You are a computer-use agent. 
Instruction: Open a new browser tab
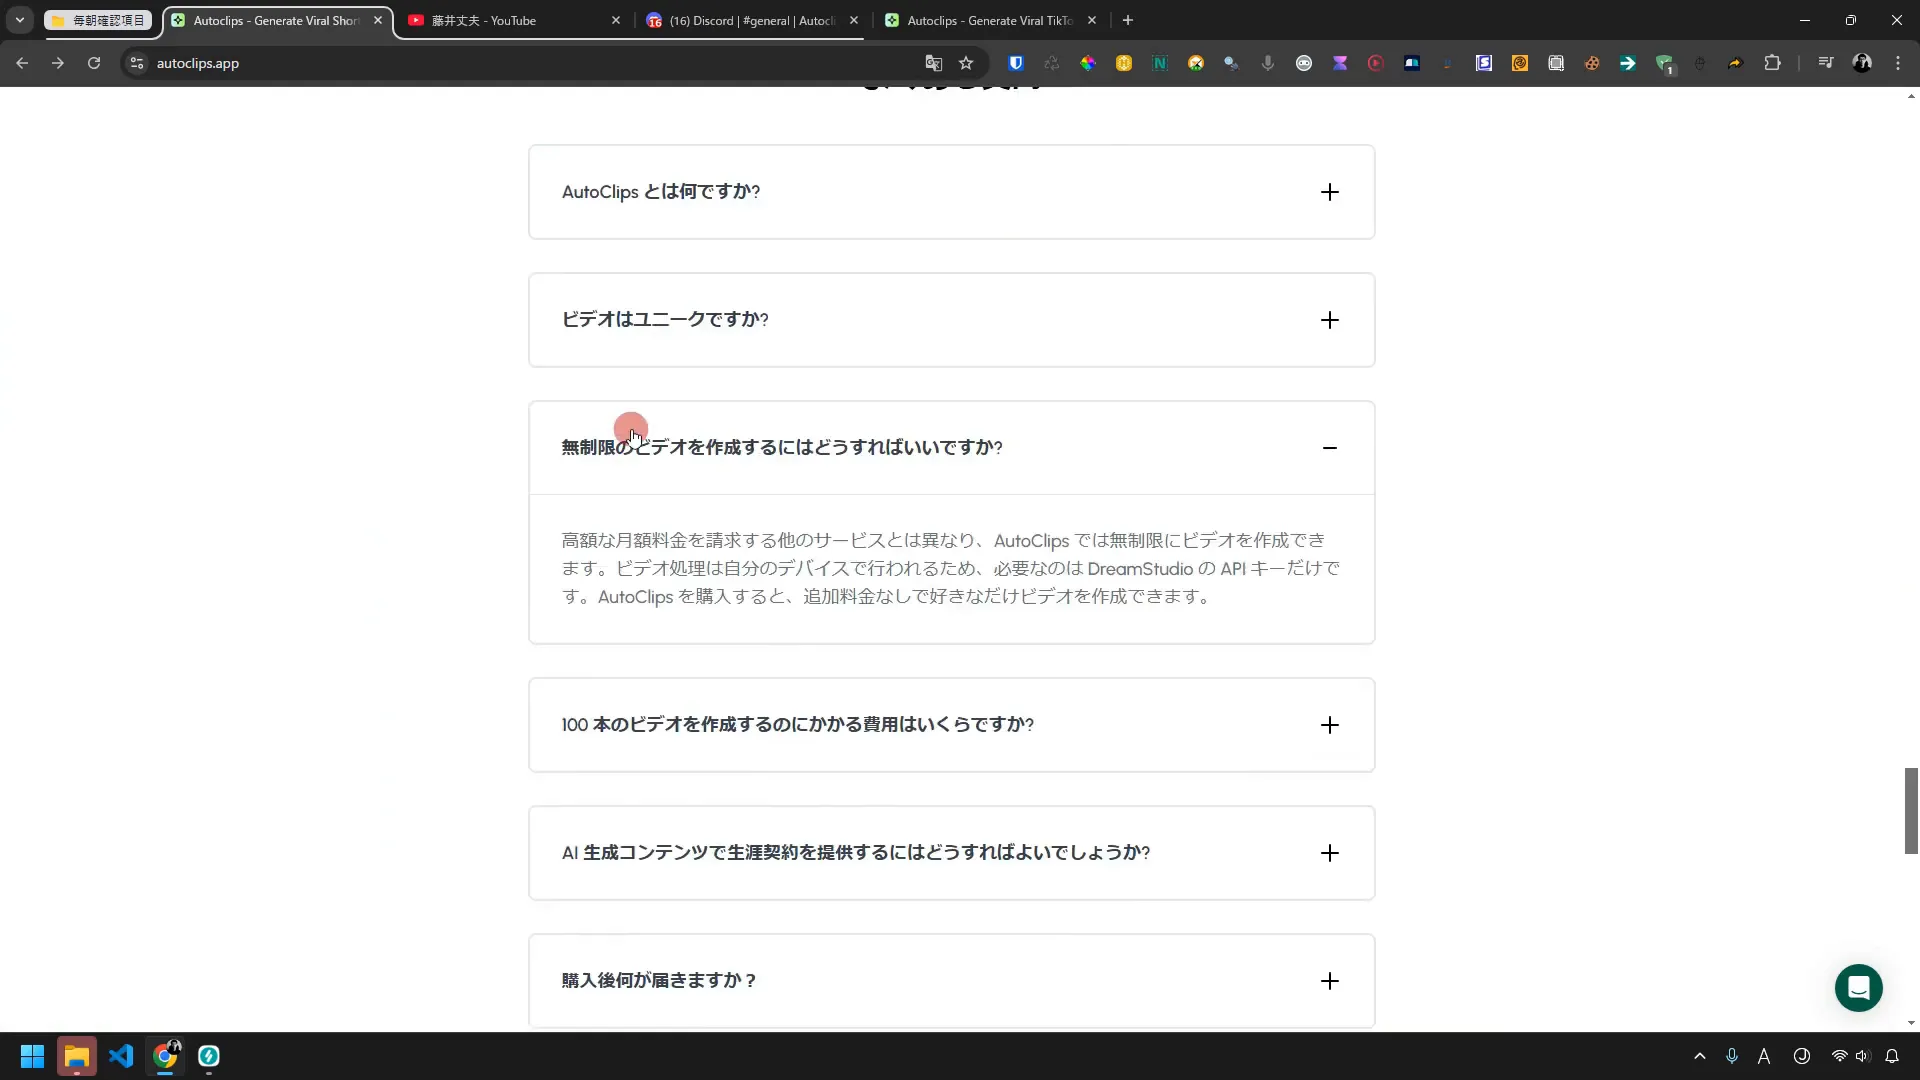click(x=1128, y=20)
